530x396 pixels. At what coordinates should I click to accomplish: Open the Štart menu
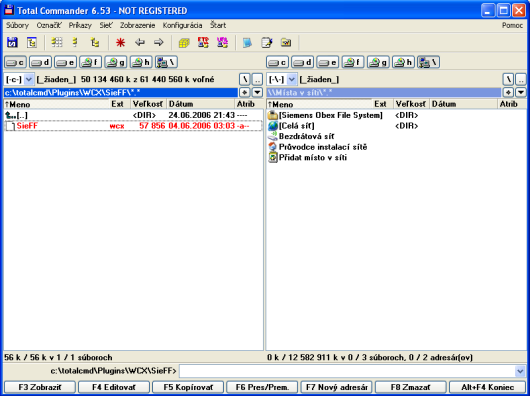(218, 26)
